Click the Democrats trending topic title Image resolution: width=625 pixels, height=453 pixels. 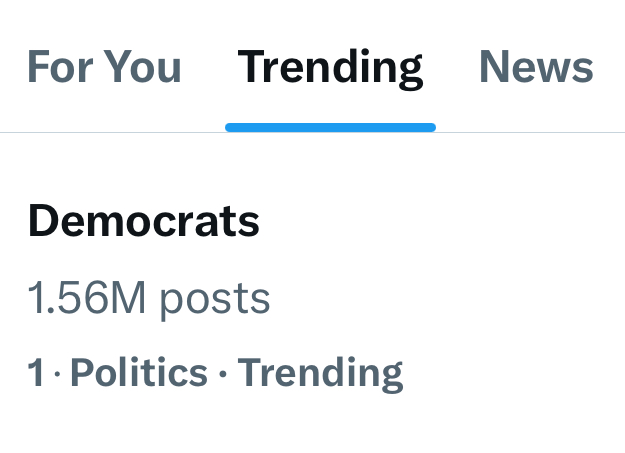143,221
